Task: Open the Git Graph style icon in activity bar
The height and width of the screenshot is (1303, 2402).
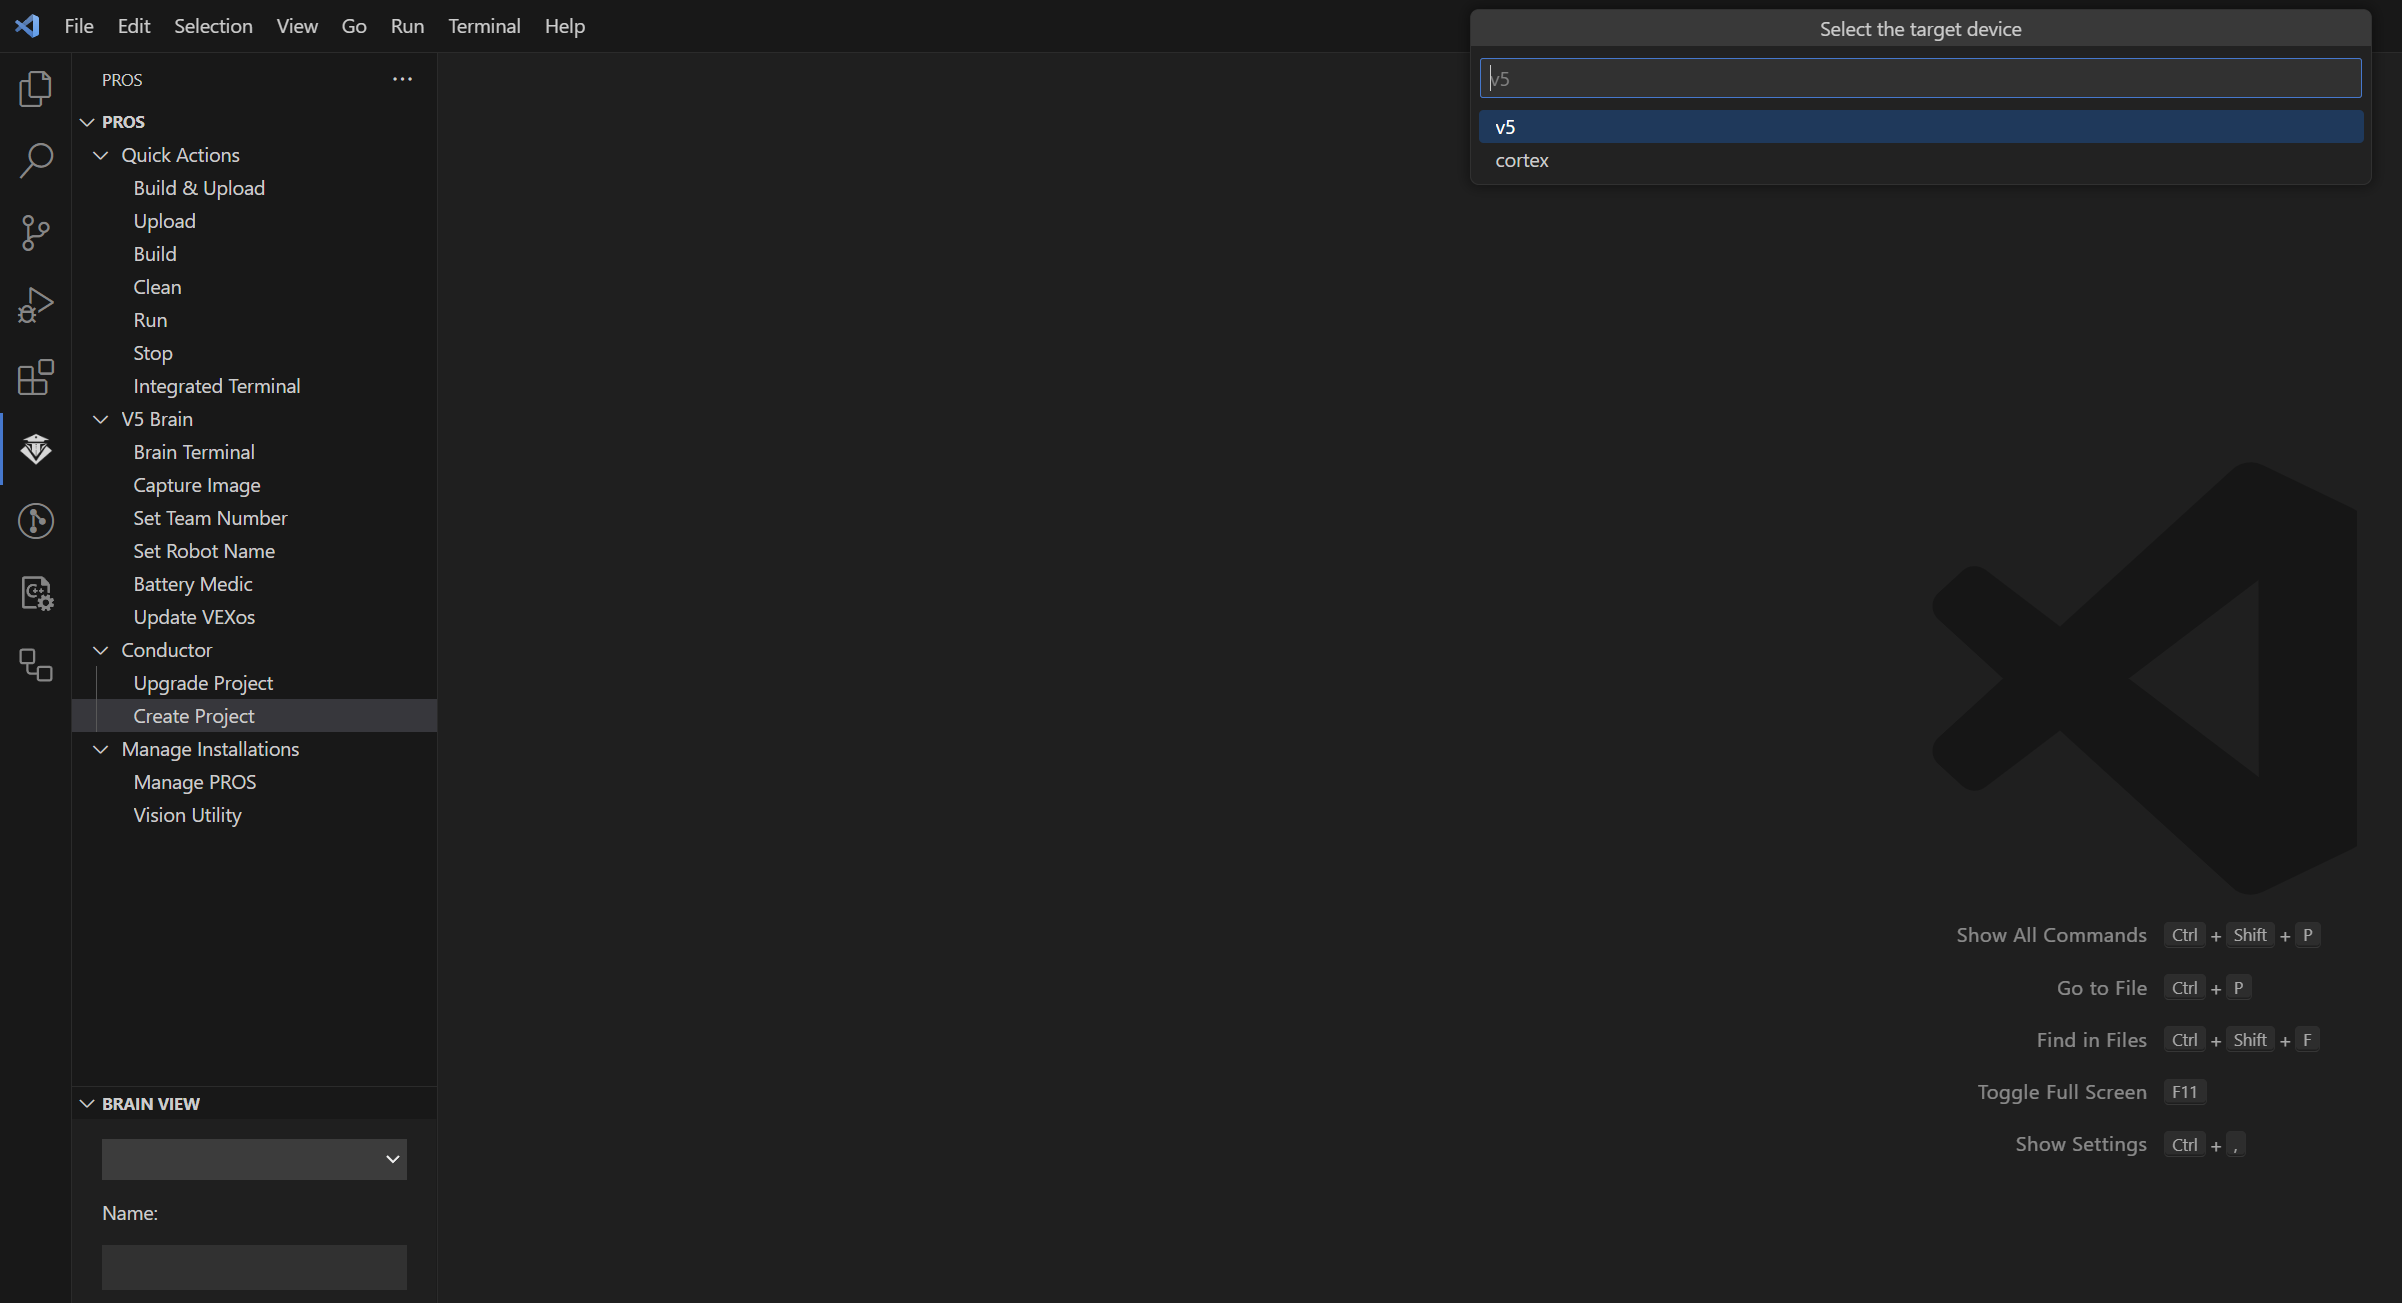Action: coord(36,521)
